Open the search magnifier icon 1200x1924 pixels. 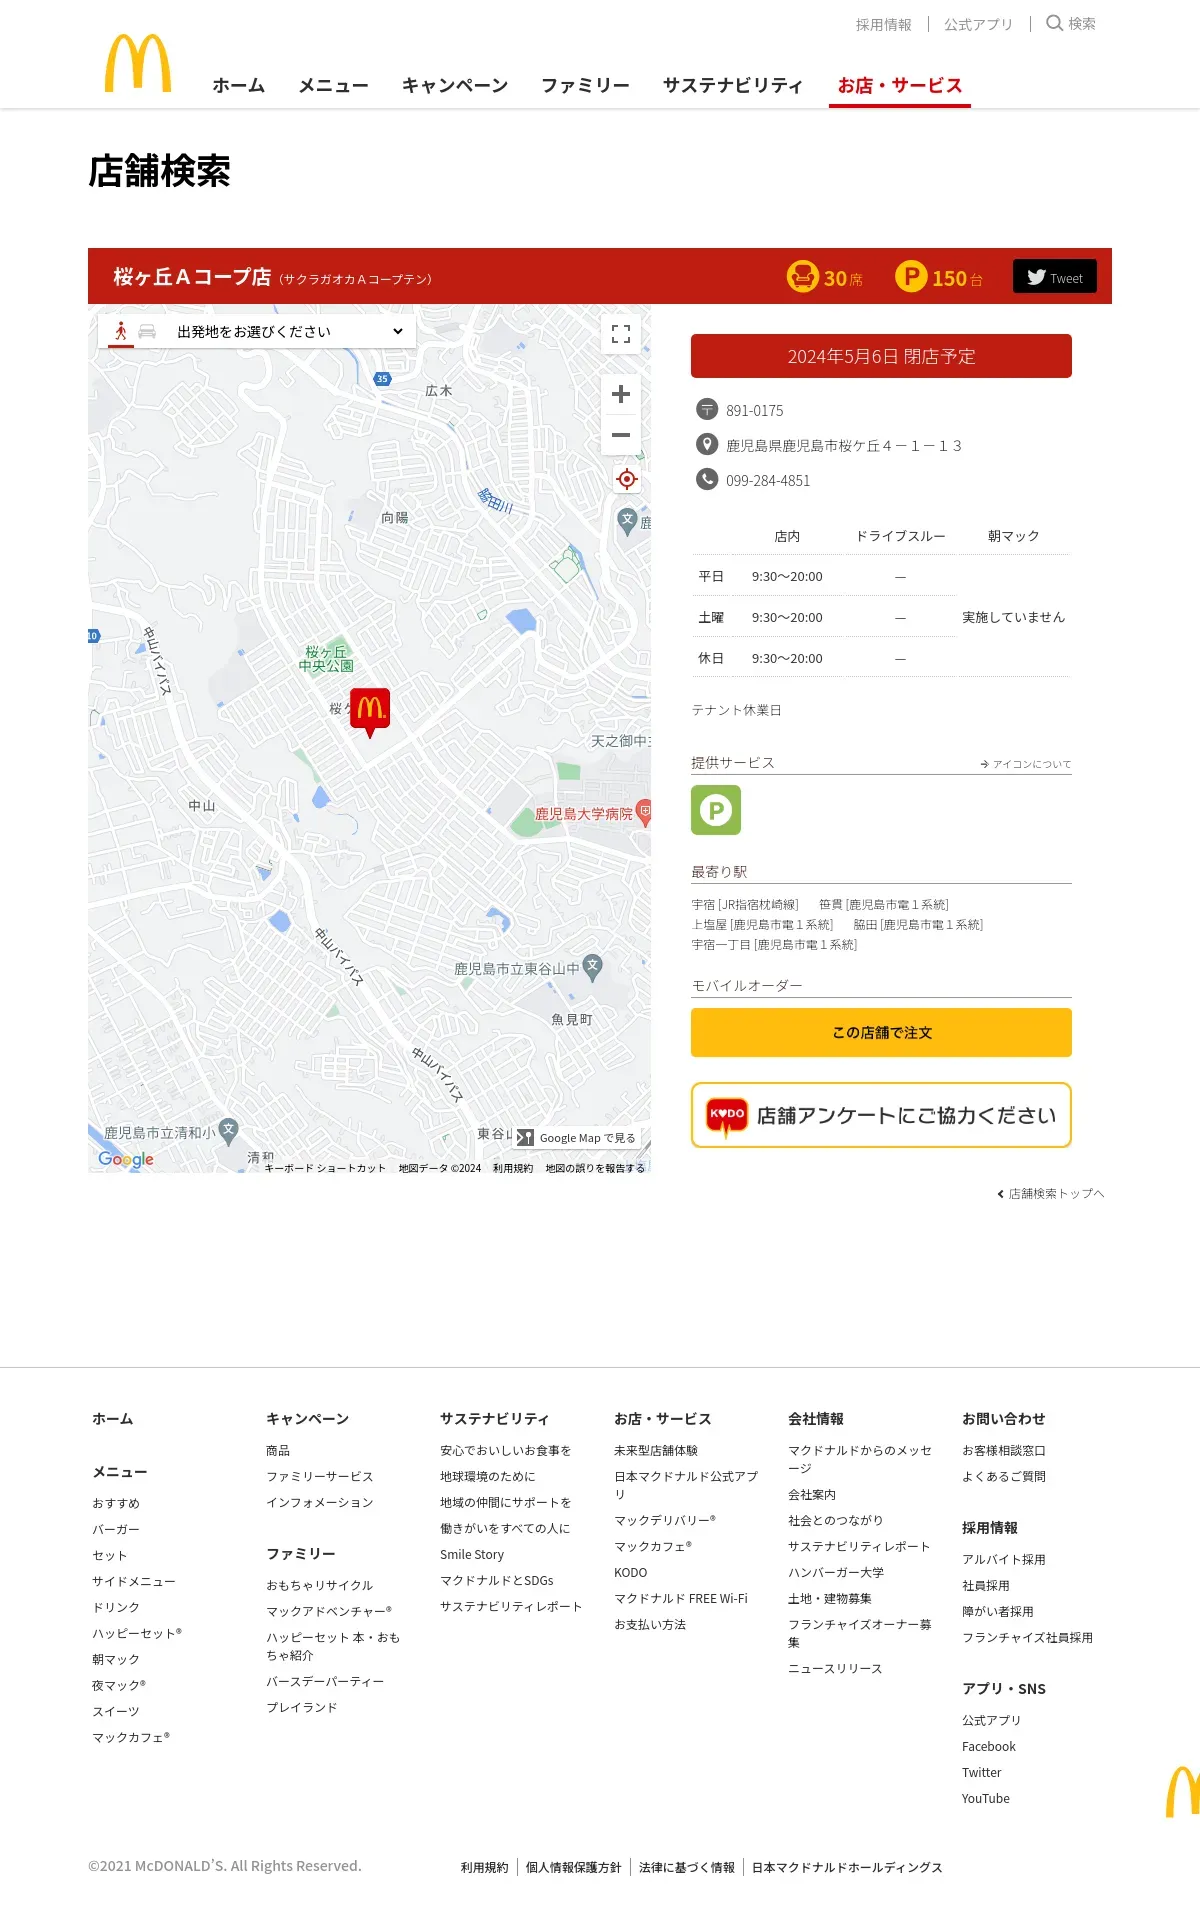(x=1054, y=23)
